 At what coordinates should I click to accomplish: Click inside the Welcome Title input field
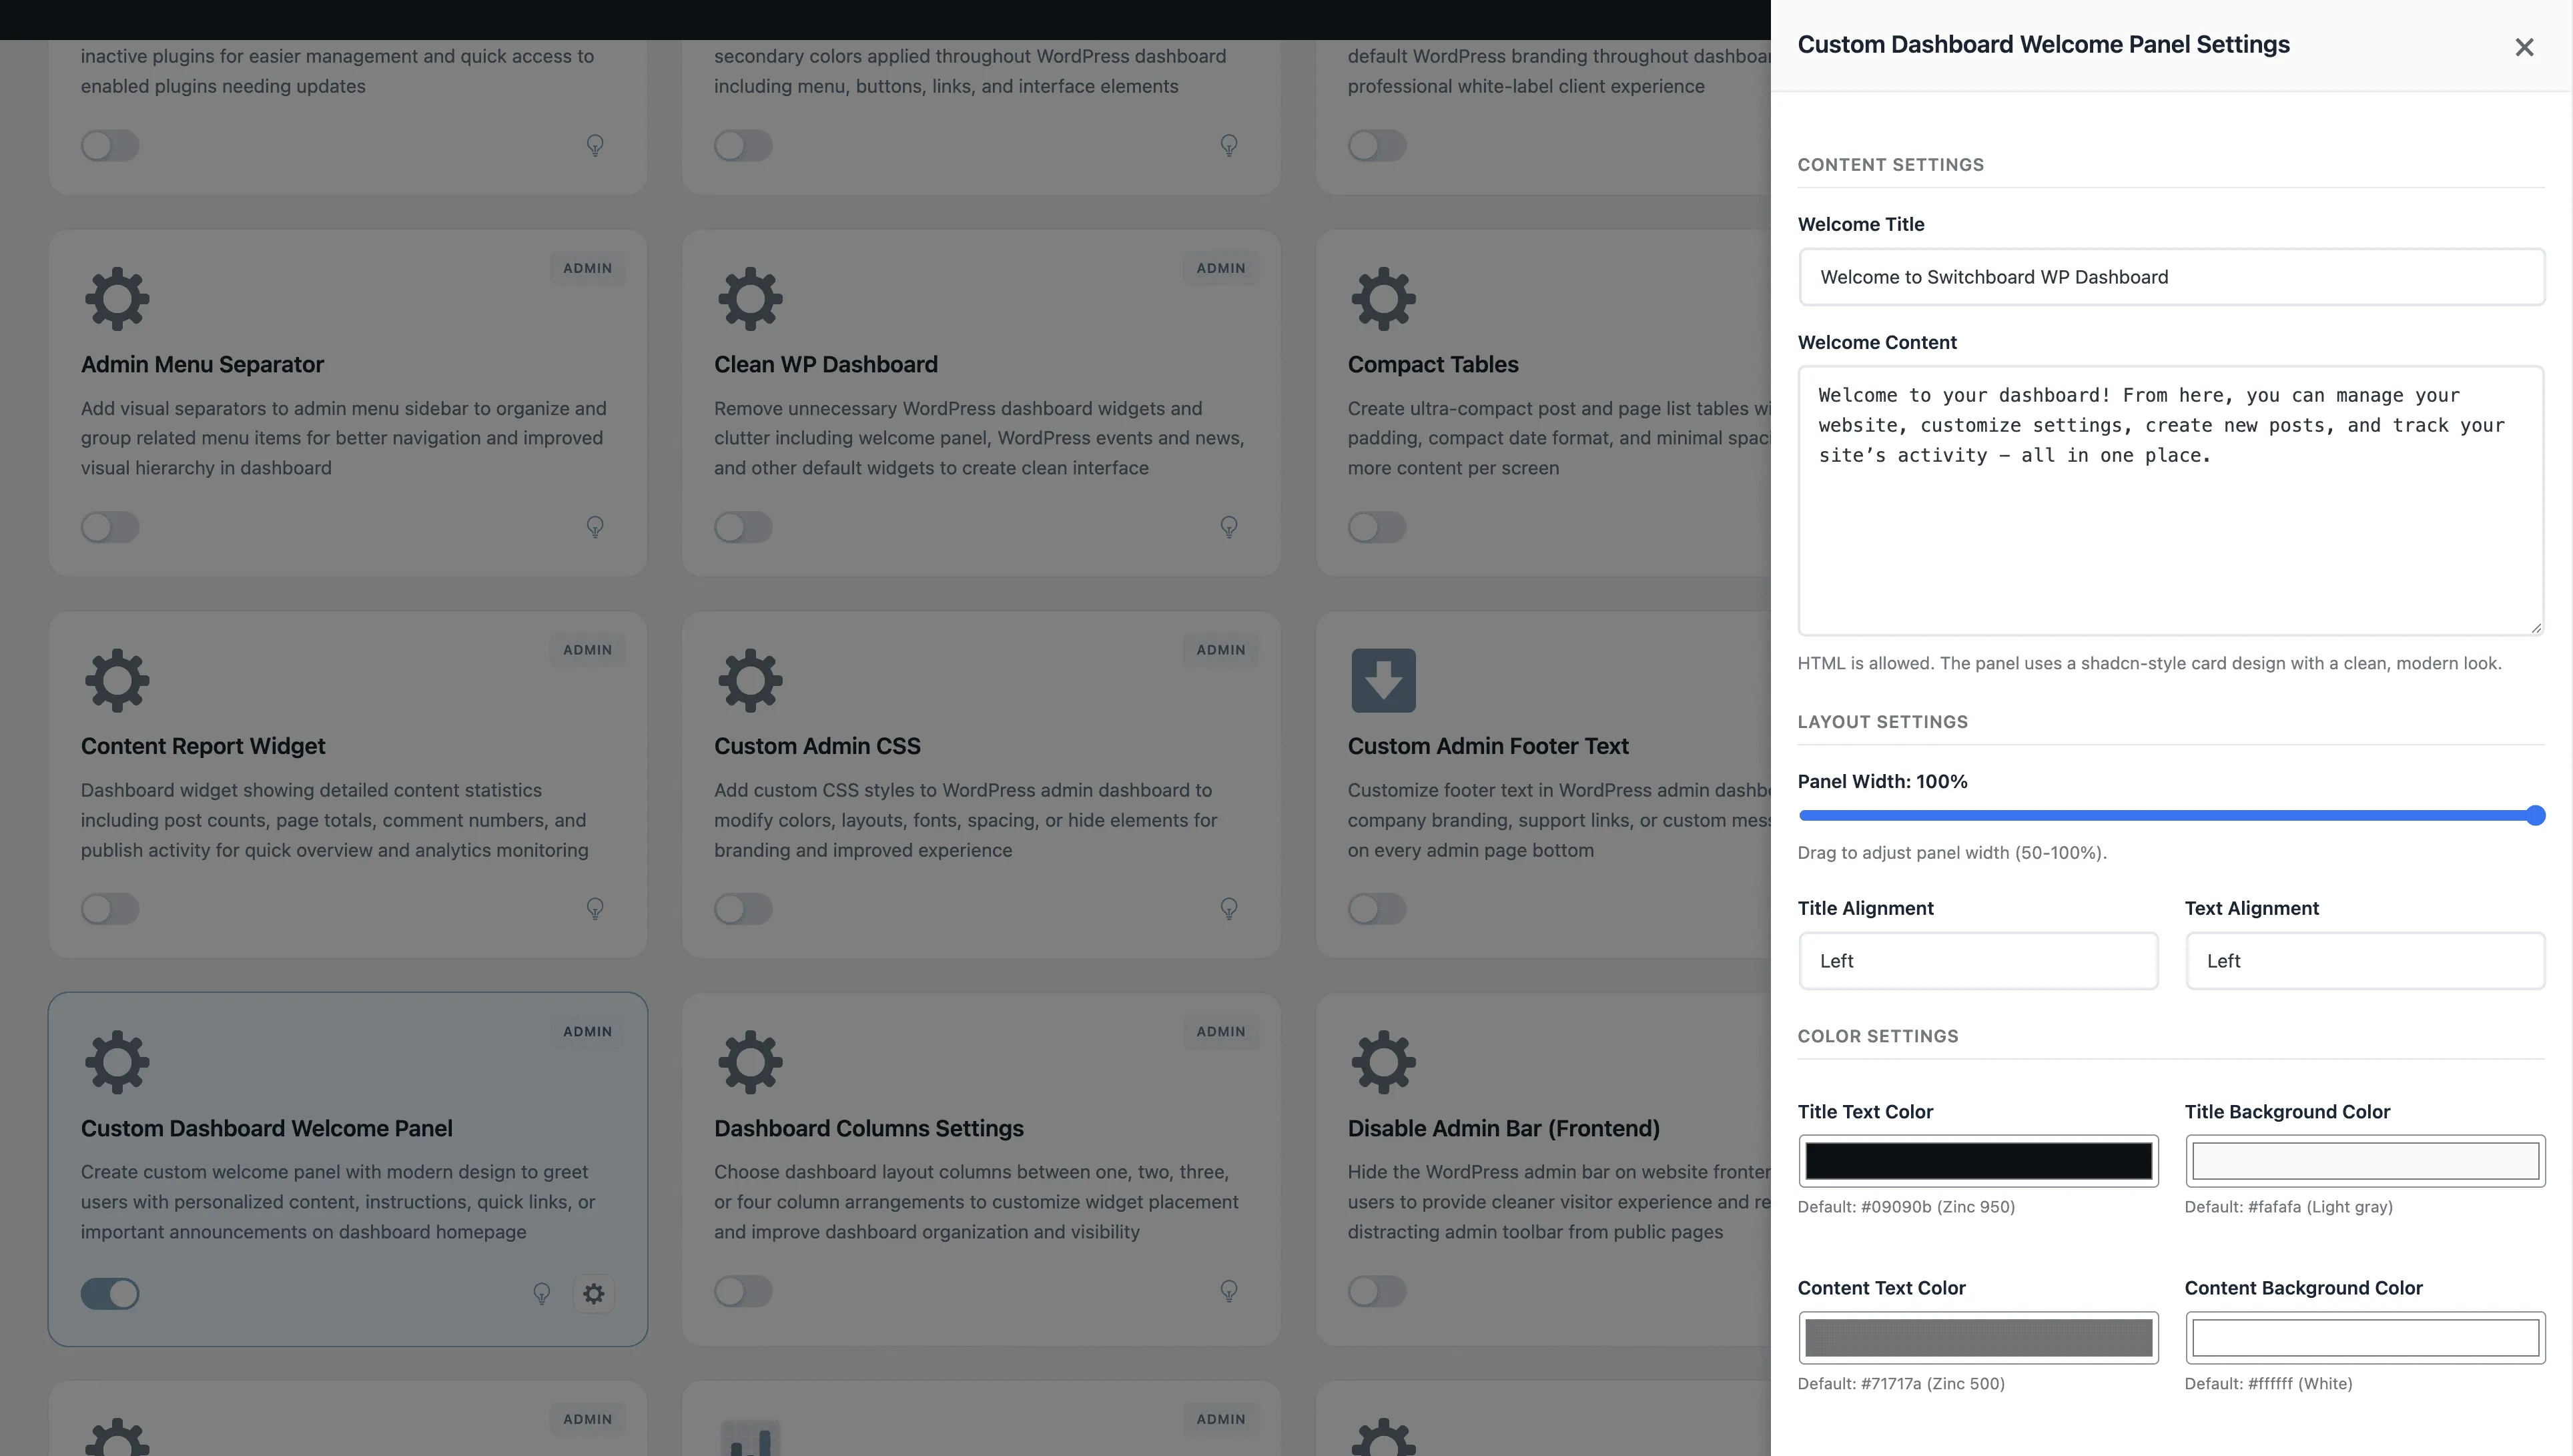pos(2170,277)
